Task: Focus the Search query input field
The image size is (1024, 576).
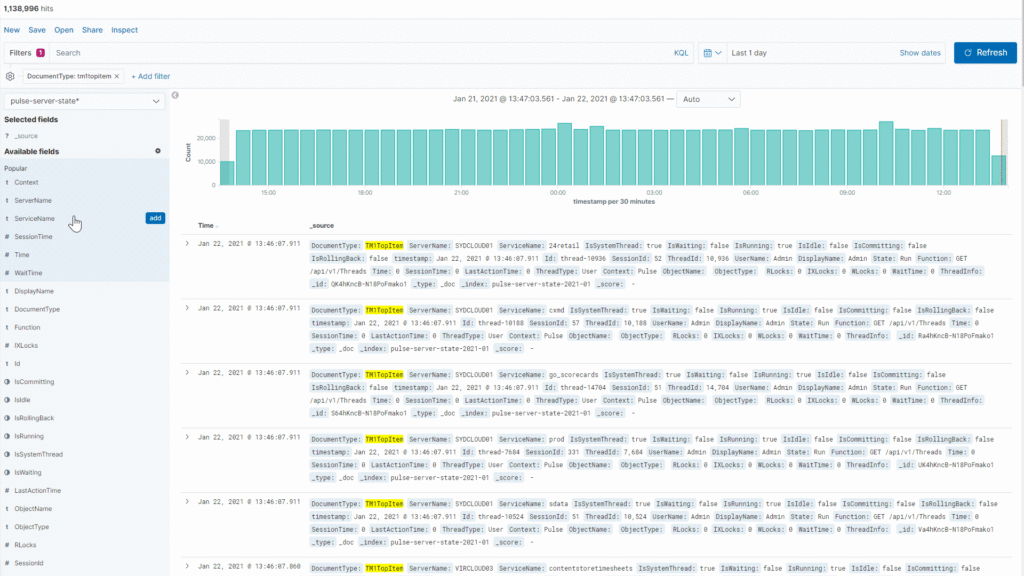Action: pyautogui.click(x=360, y=53)
